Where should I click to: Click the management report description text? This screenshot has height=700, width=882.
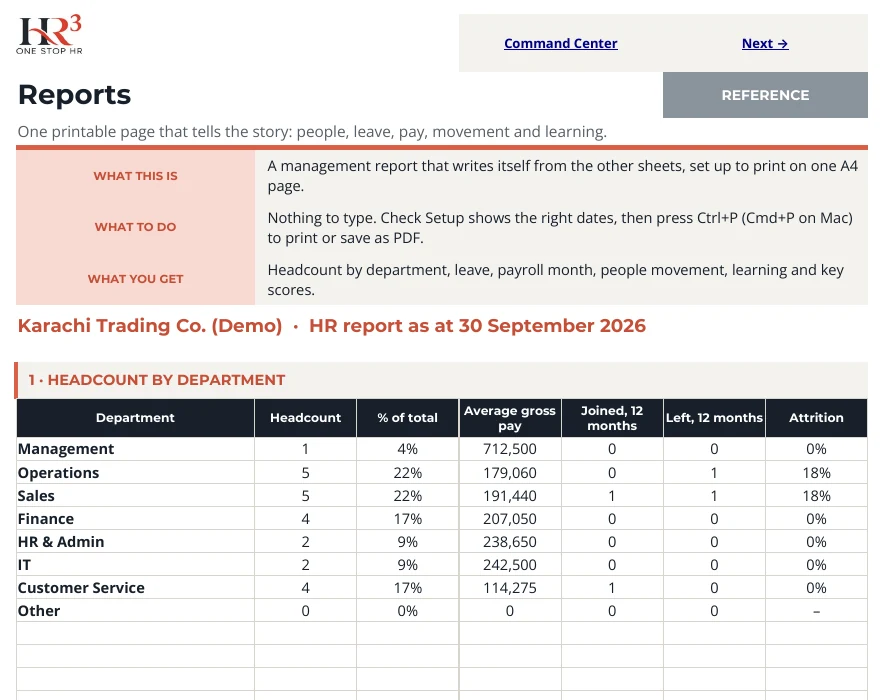coord(562,176)
